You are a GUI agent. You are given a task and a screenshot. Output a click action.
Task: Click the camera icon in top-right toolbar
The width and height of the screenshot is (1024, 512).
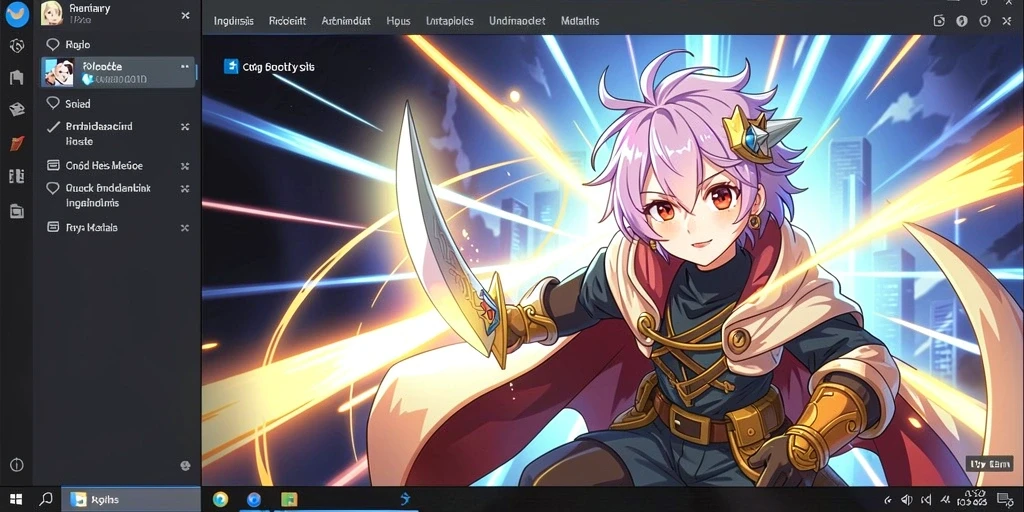939,21
